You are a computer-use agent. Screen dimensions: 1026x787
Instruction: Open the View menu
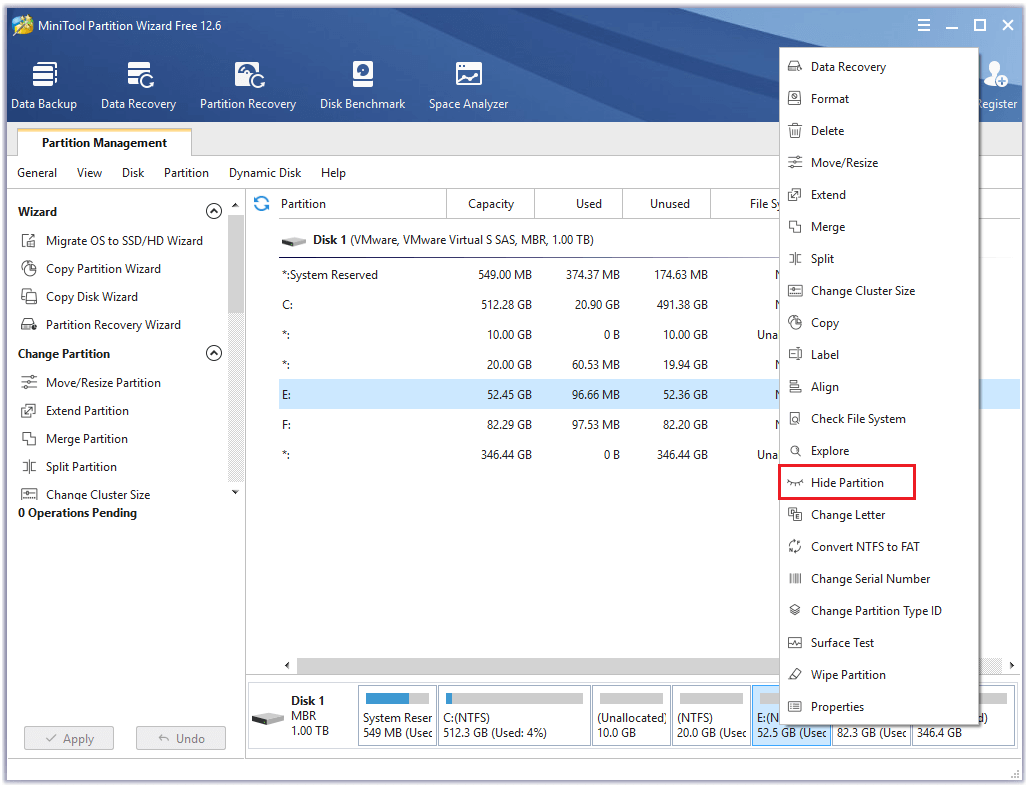[89, 173]
